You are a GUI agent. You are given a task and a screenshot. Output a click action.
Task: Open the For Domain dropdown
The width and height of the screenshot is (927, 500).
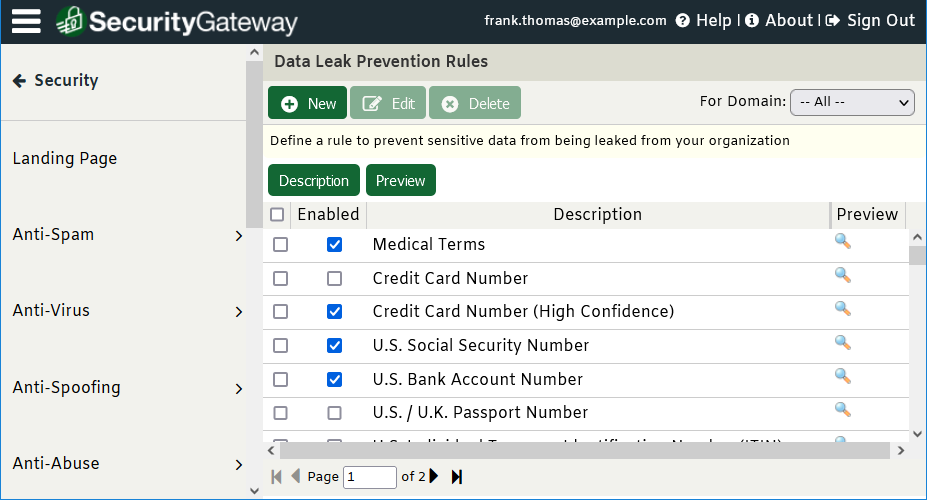(852, 102)
